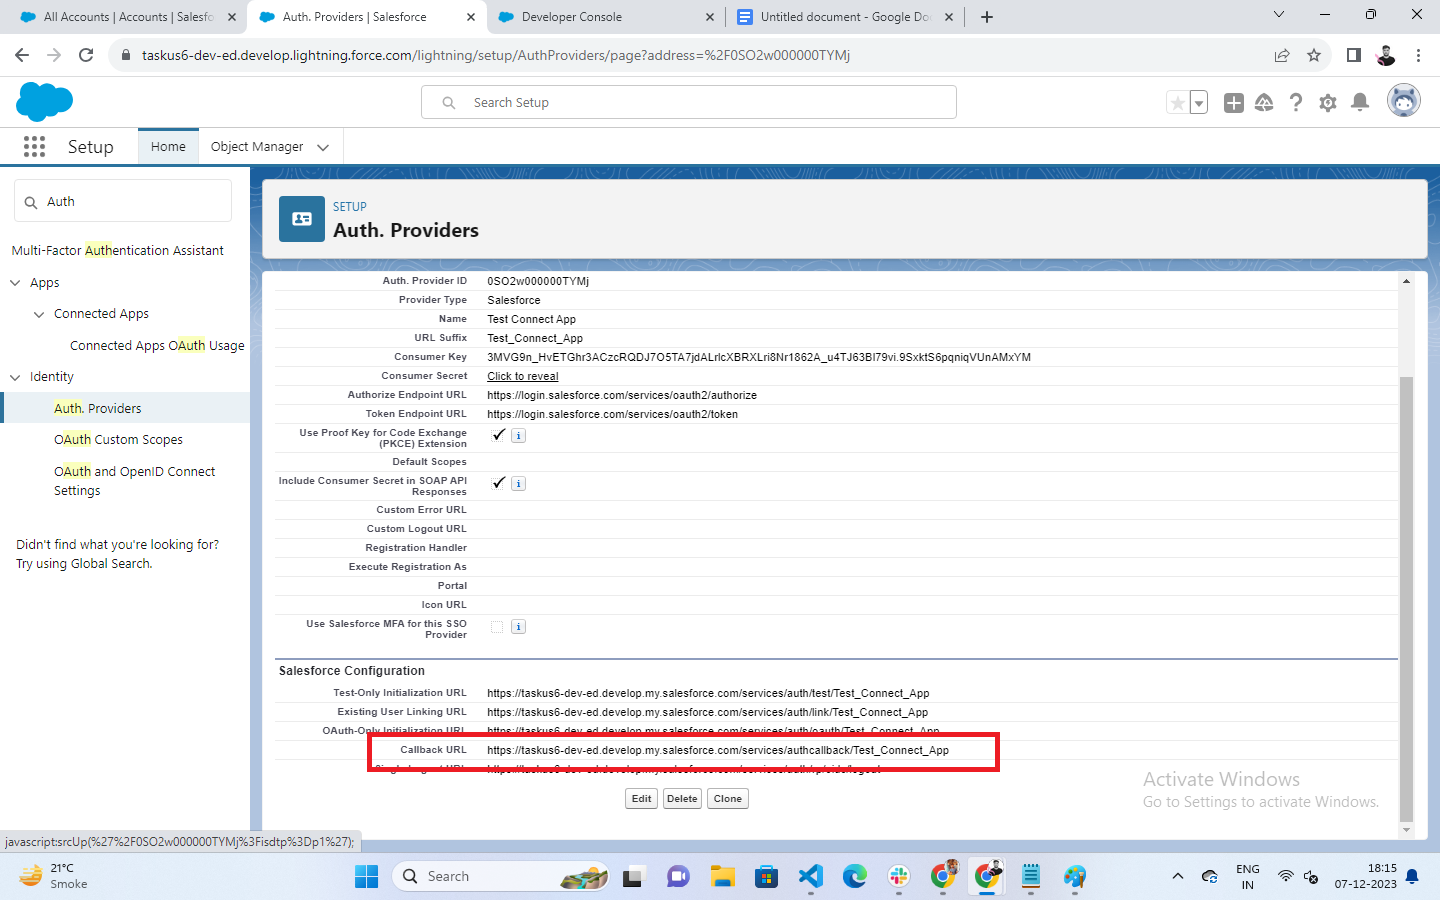Click the scrollbar up arrow

pyautogui.click(x=1406, y=282)
